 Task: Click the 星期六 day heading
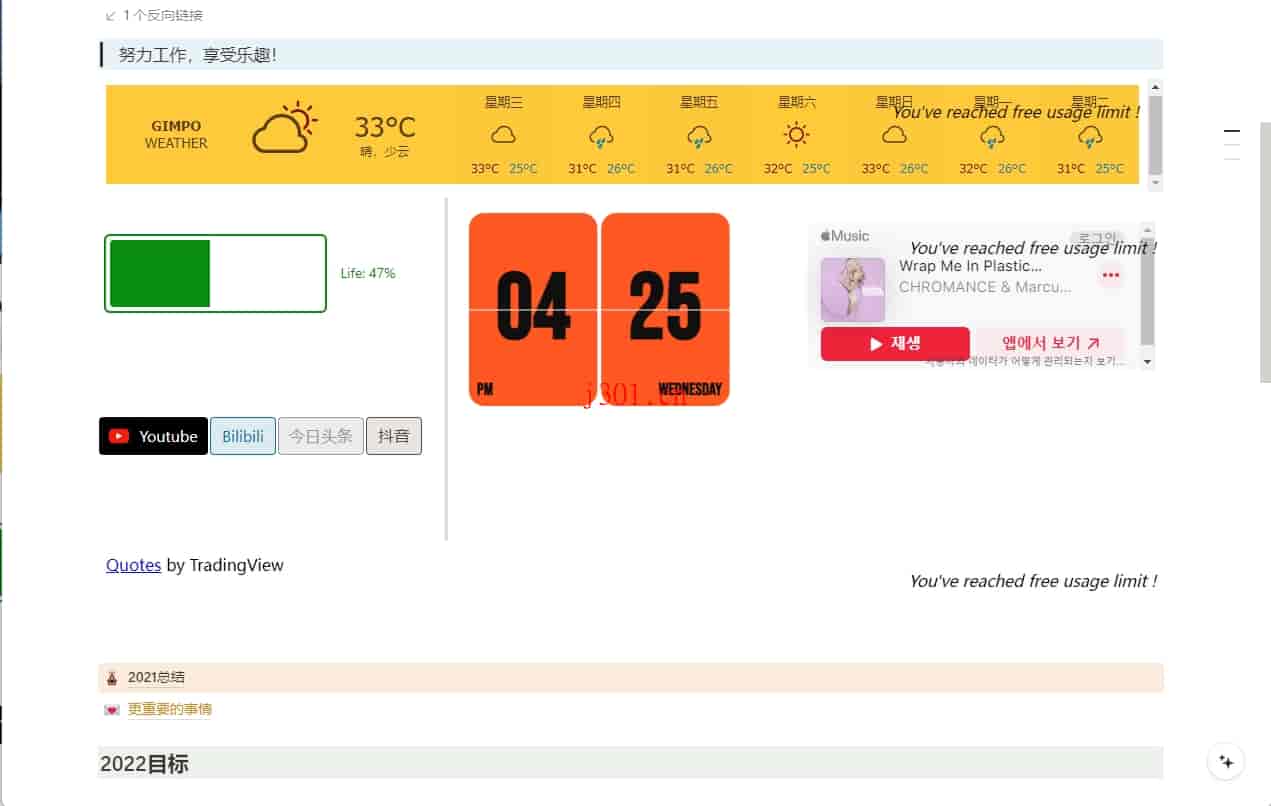pyautogui.click(x=797, y=102)
